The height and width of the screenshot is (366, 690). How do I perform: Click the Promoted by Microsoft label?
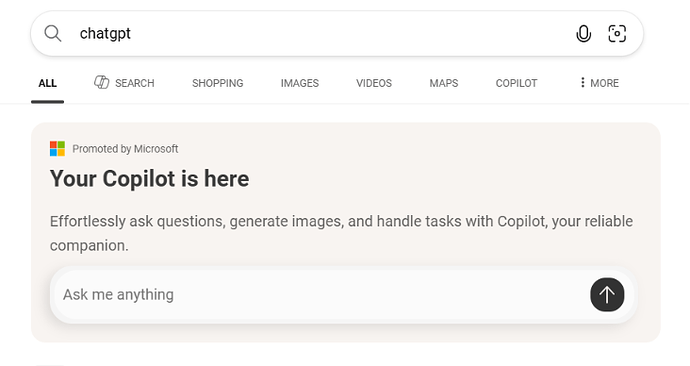point(125,149)
